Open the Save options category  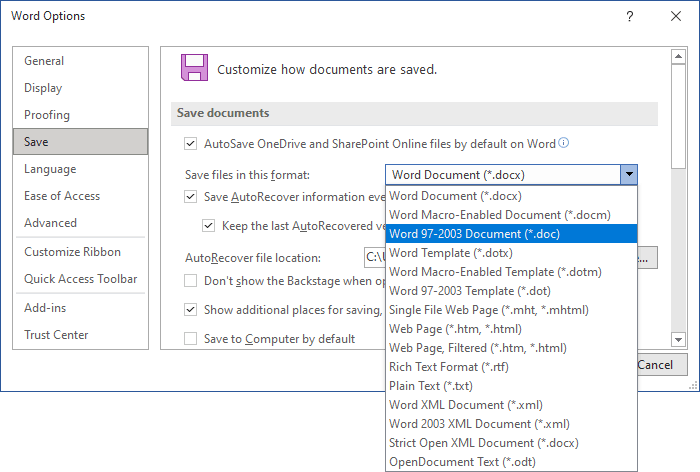click(80, 142)
